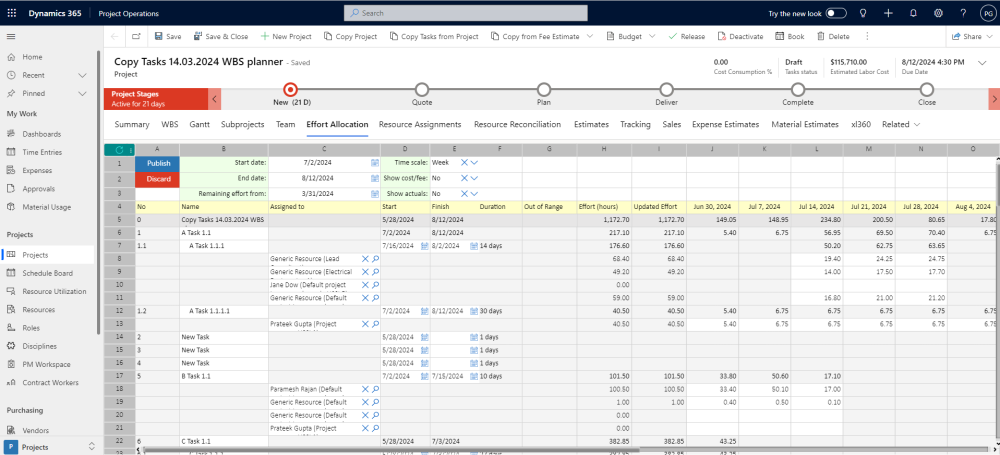Toggle the Try the new look switch

(836, 13)
